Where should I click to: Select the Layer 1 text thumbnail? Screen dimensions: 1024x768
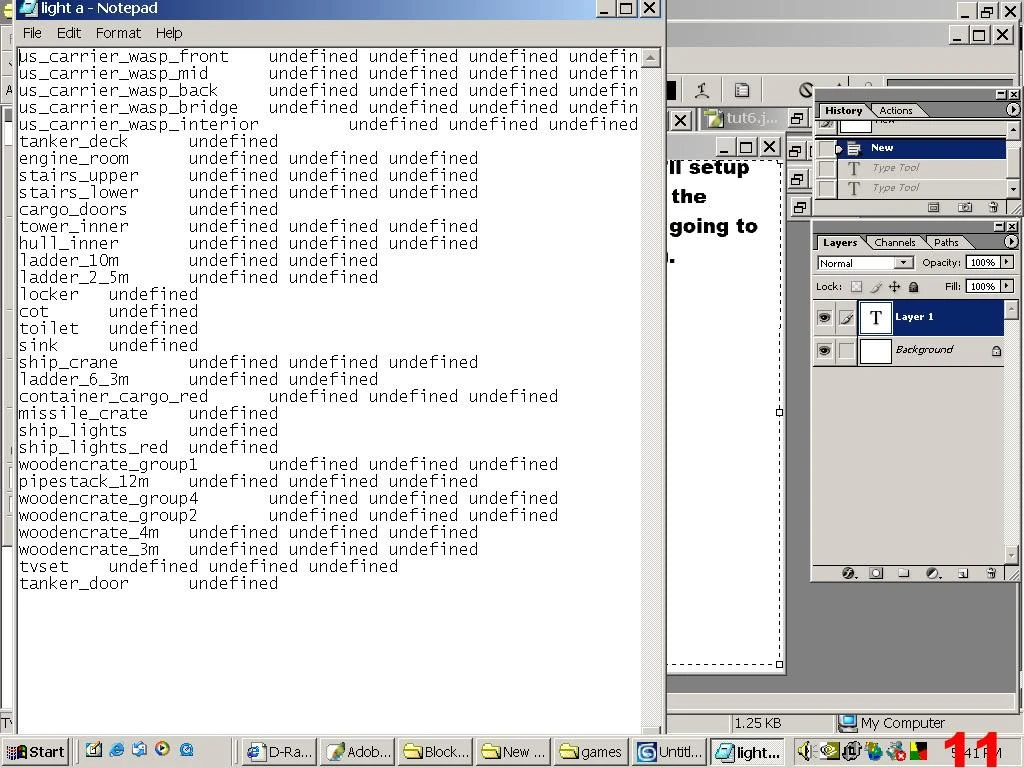pyautogui.click(x=875, y=317)
